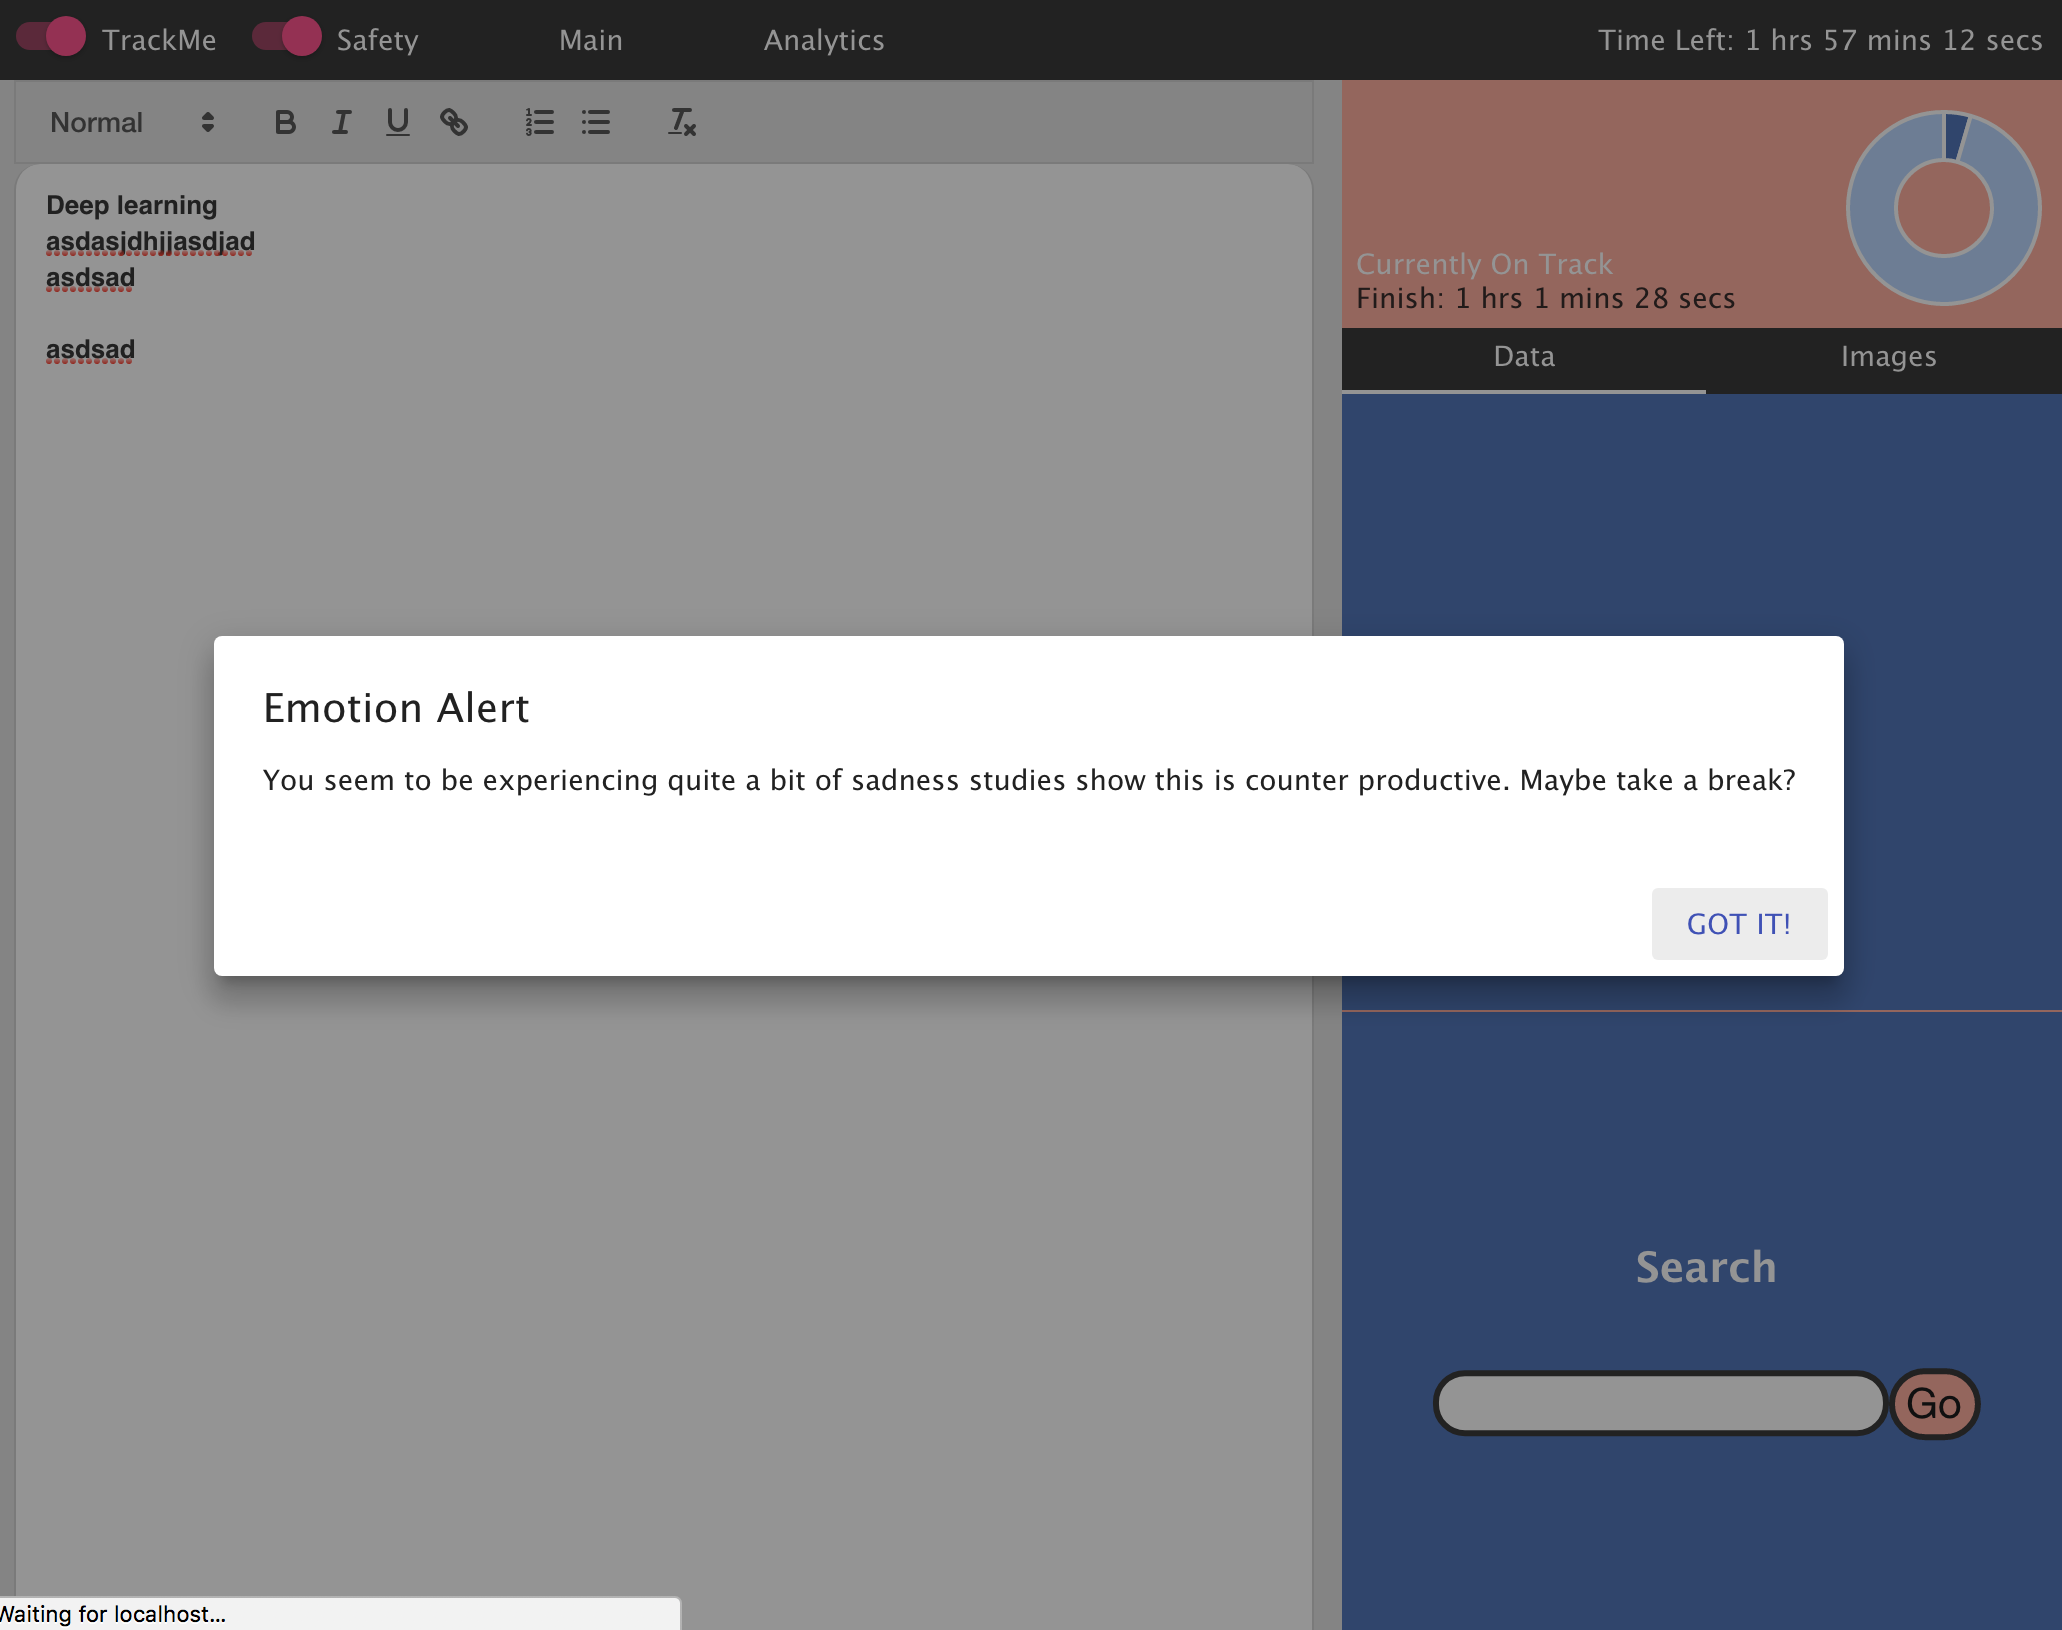
Task: Click the progress donut chart
Action: (1943, 208)
